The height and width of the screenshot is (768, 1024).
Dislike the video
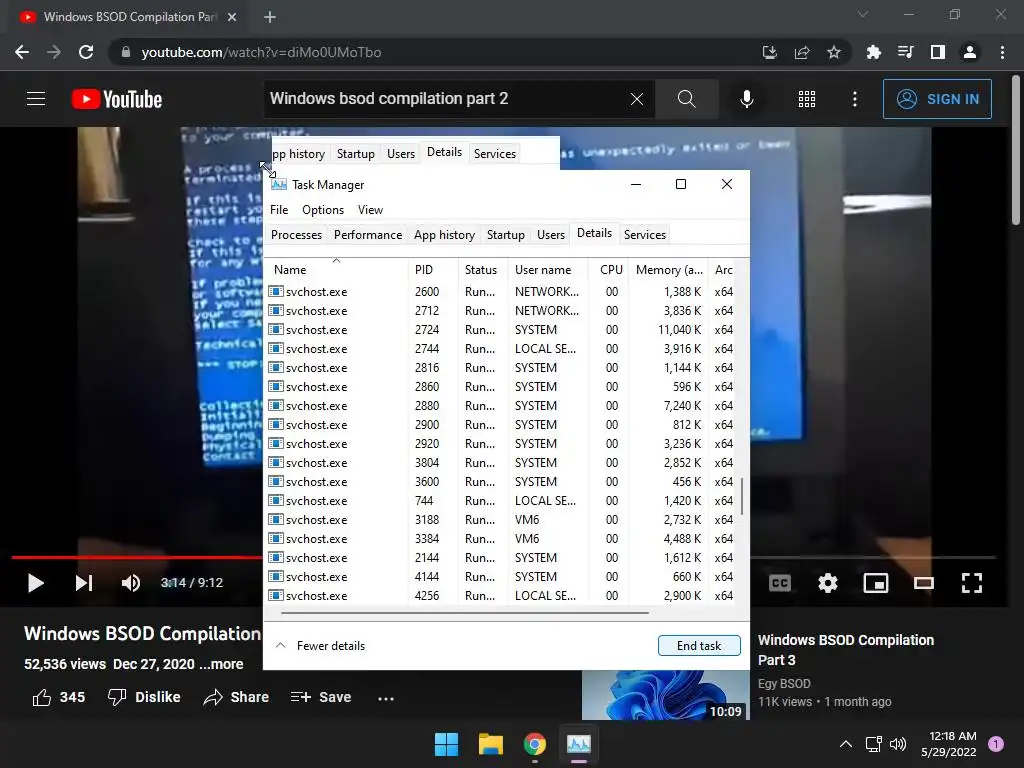(x=144, y=697)
